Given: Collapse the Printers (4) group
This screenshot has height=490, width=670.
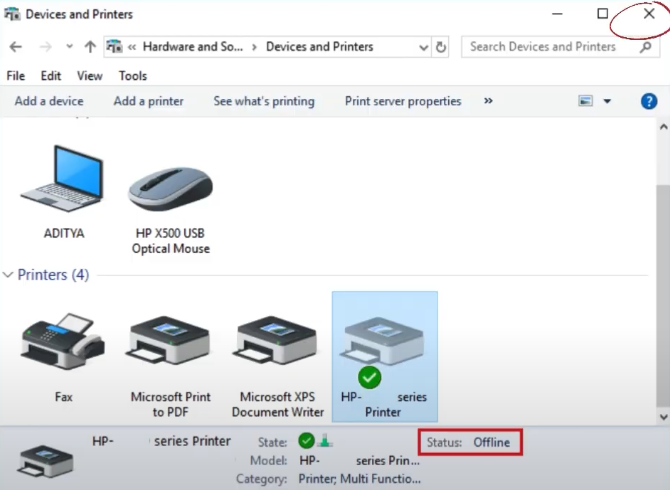Looking at the screenshot, I should (8, 275).
